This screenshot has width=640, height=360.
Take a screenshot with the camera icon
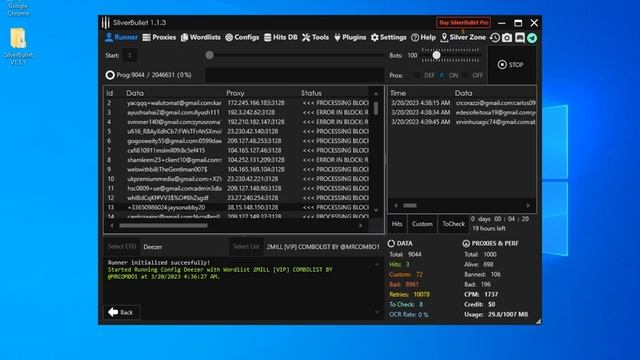click(507, 38)
